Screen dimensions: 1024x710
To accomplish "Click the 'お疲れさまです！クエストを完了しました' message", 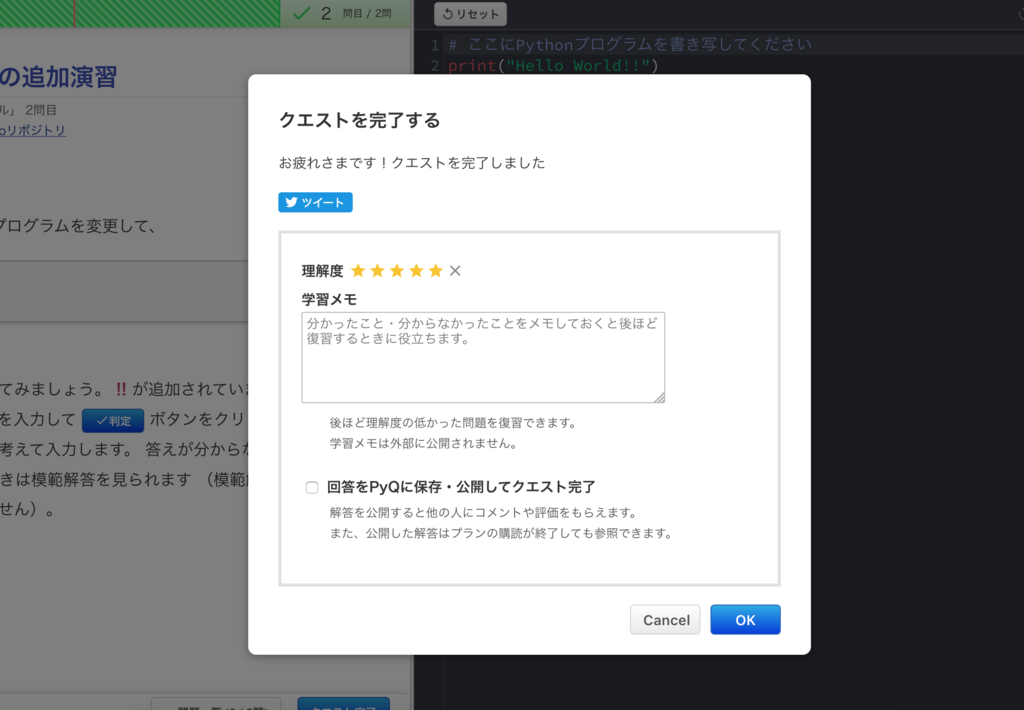I will coord(412,163).
